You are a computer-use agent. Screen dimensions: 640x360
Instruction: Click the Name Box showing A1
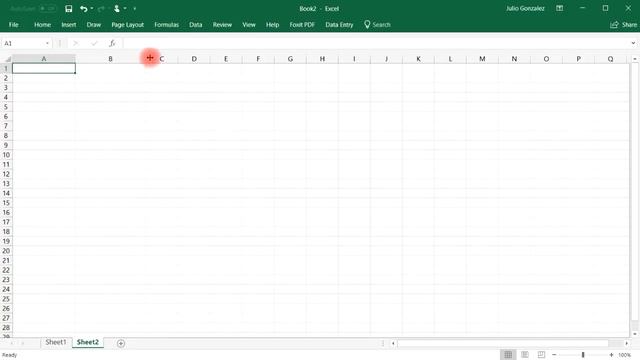[22, 43]
